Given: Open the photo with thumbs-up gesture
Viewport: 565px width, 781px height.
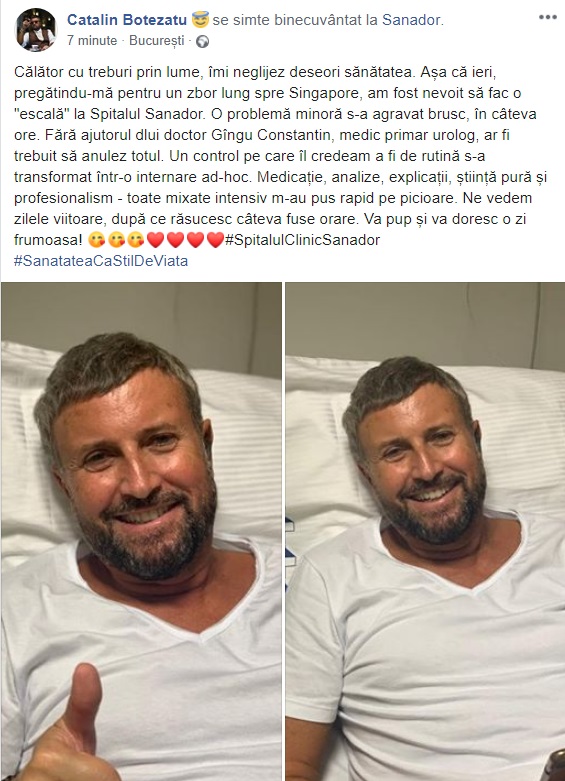Looking at the screenshot, I should (x=141, y=531).
